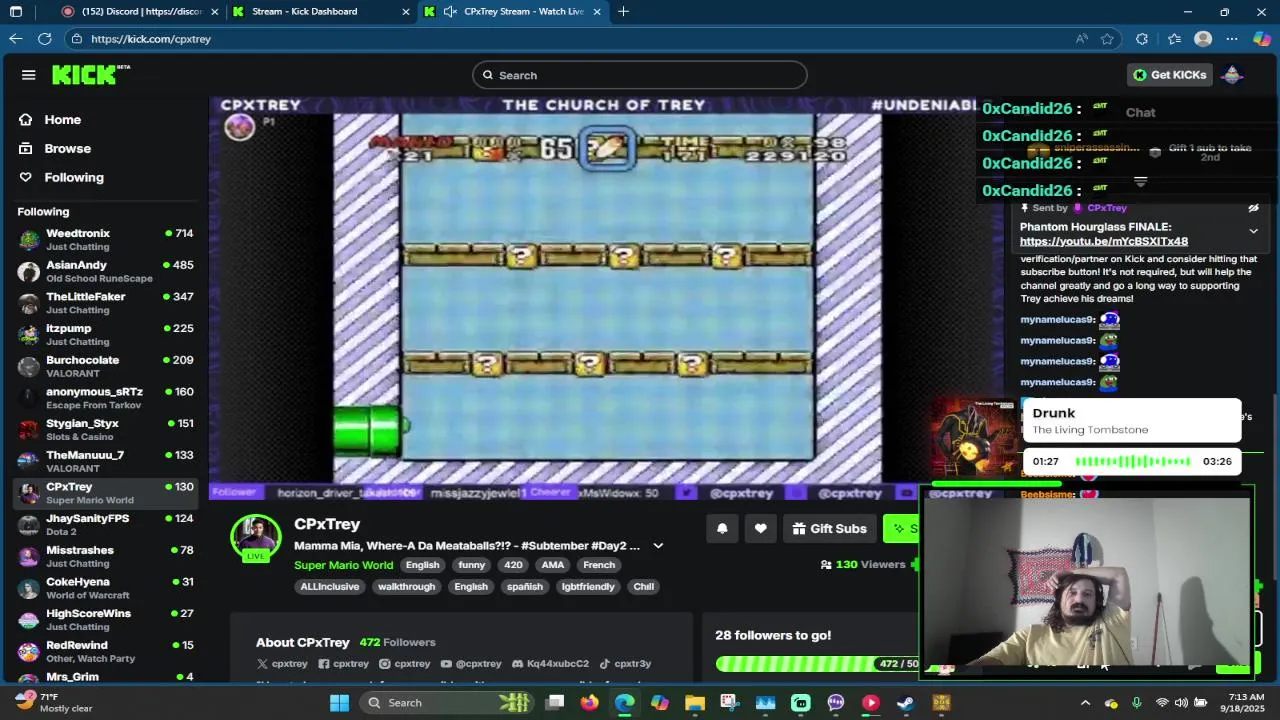
Task: Open the Discord Kq44xubcC2 link
Action: 550,664
